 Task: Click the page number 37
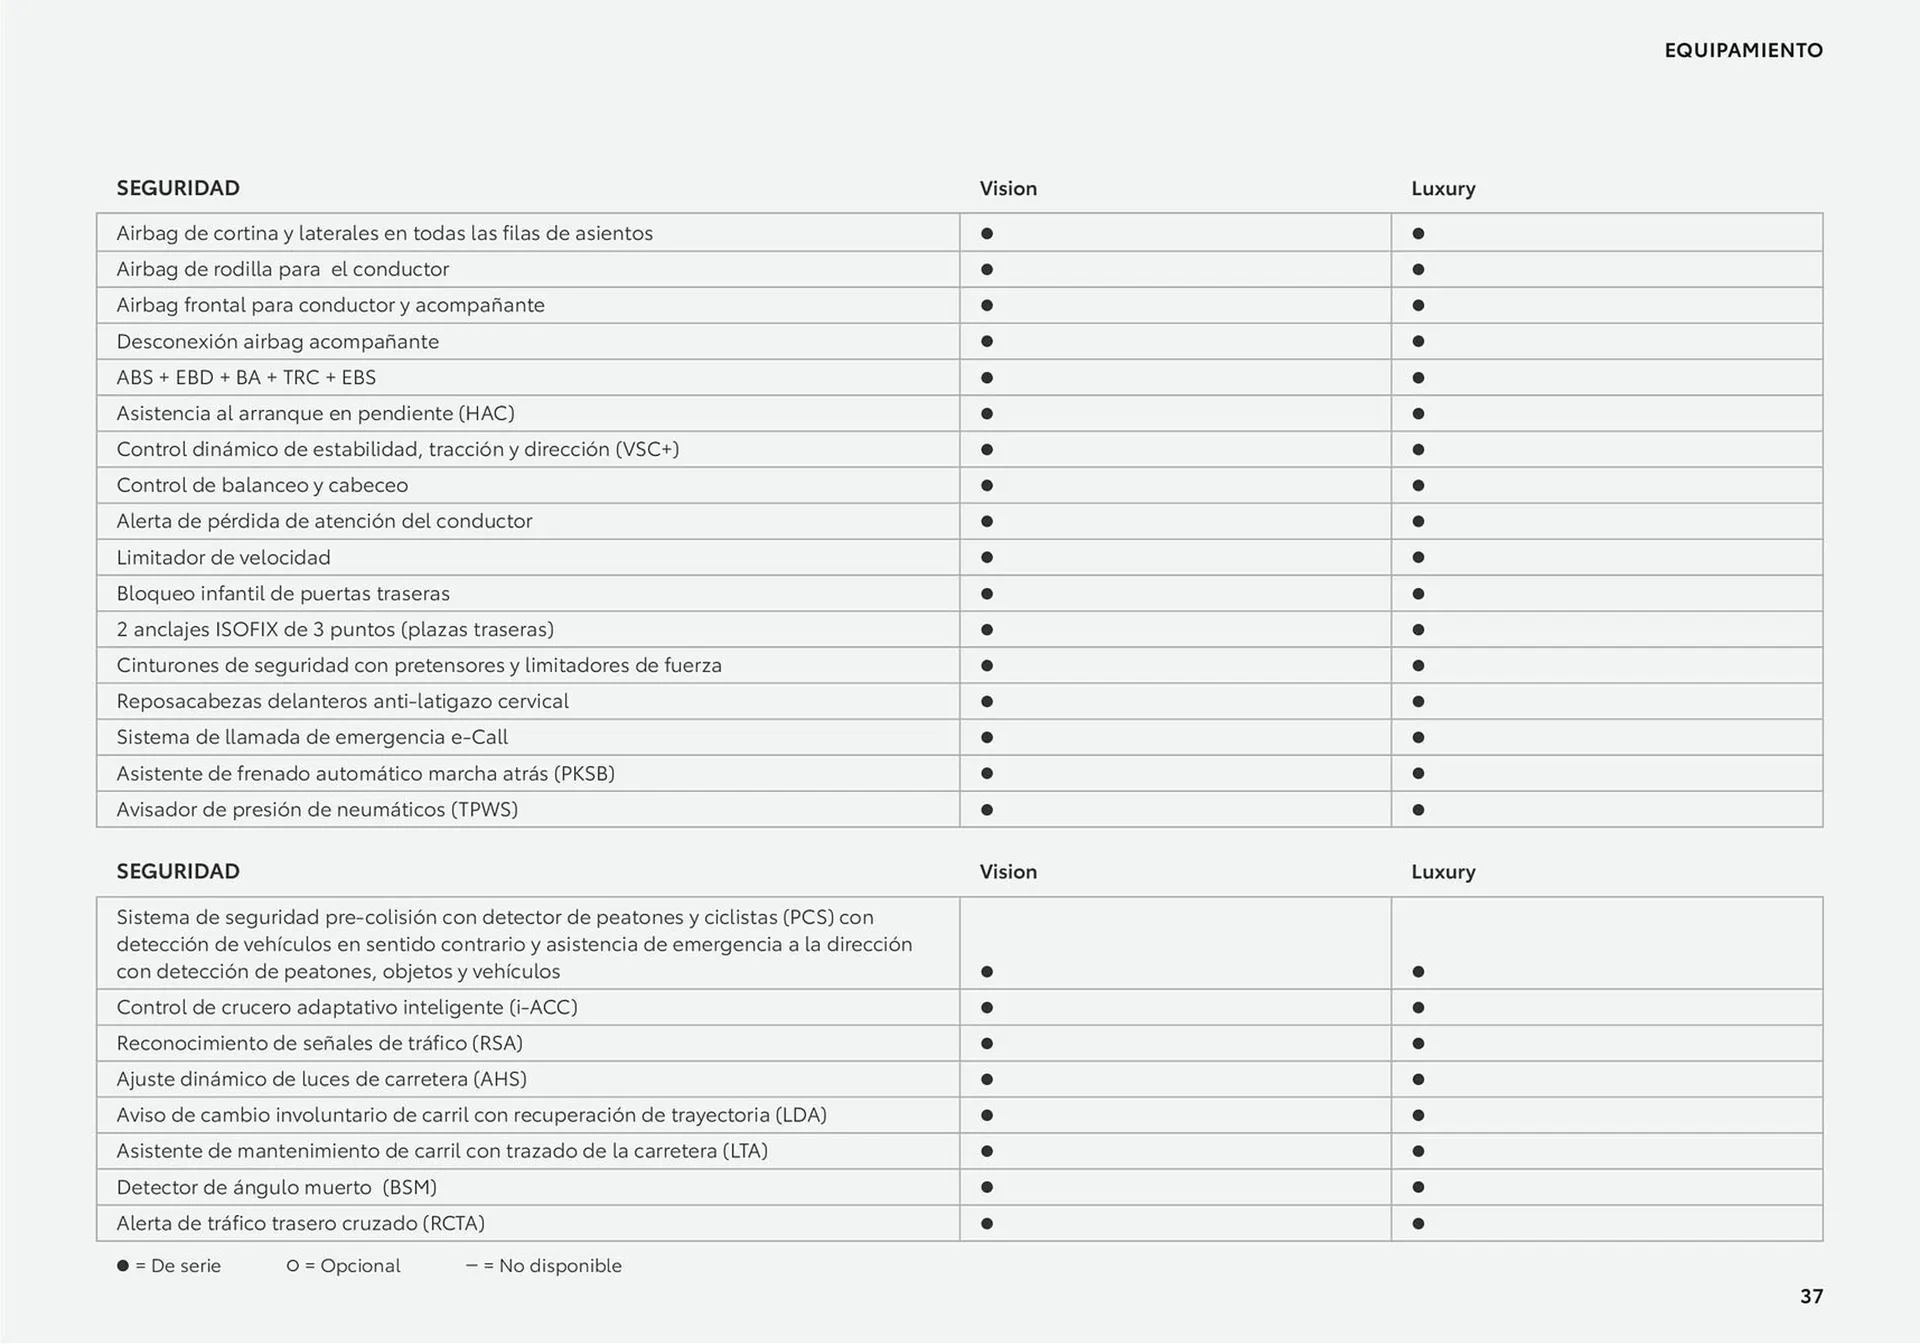pos(1811,1297)
